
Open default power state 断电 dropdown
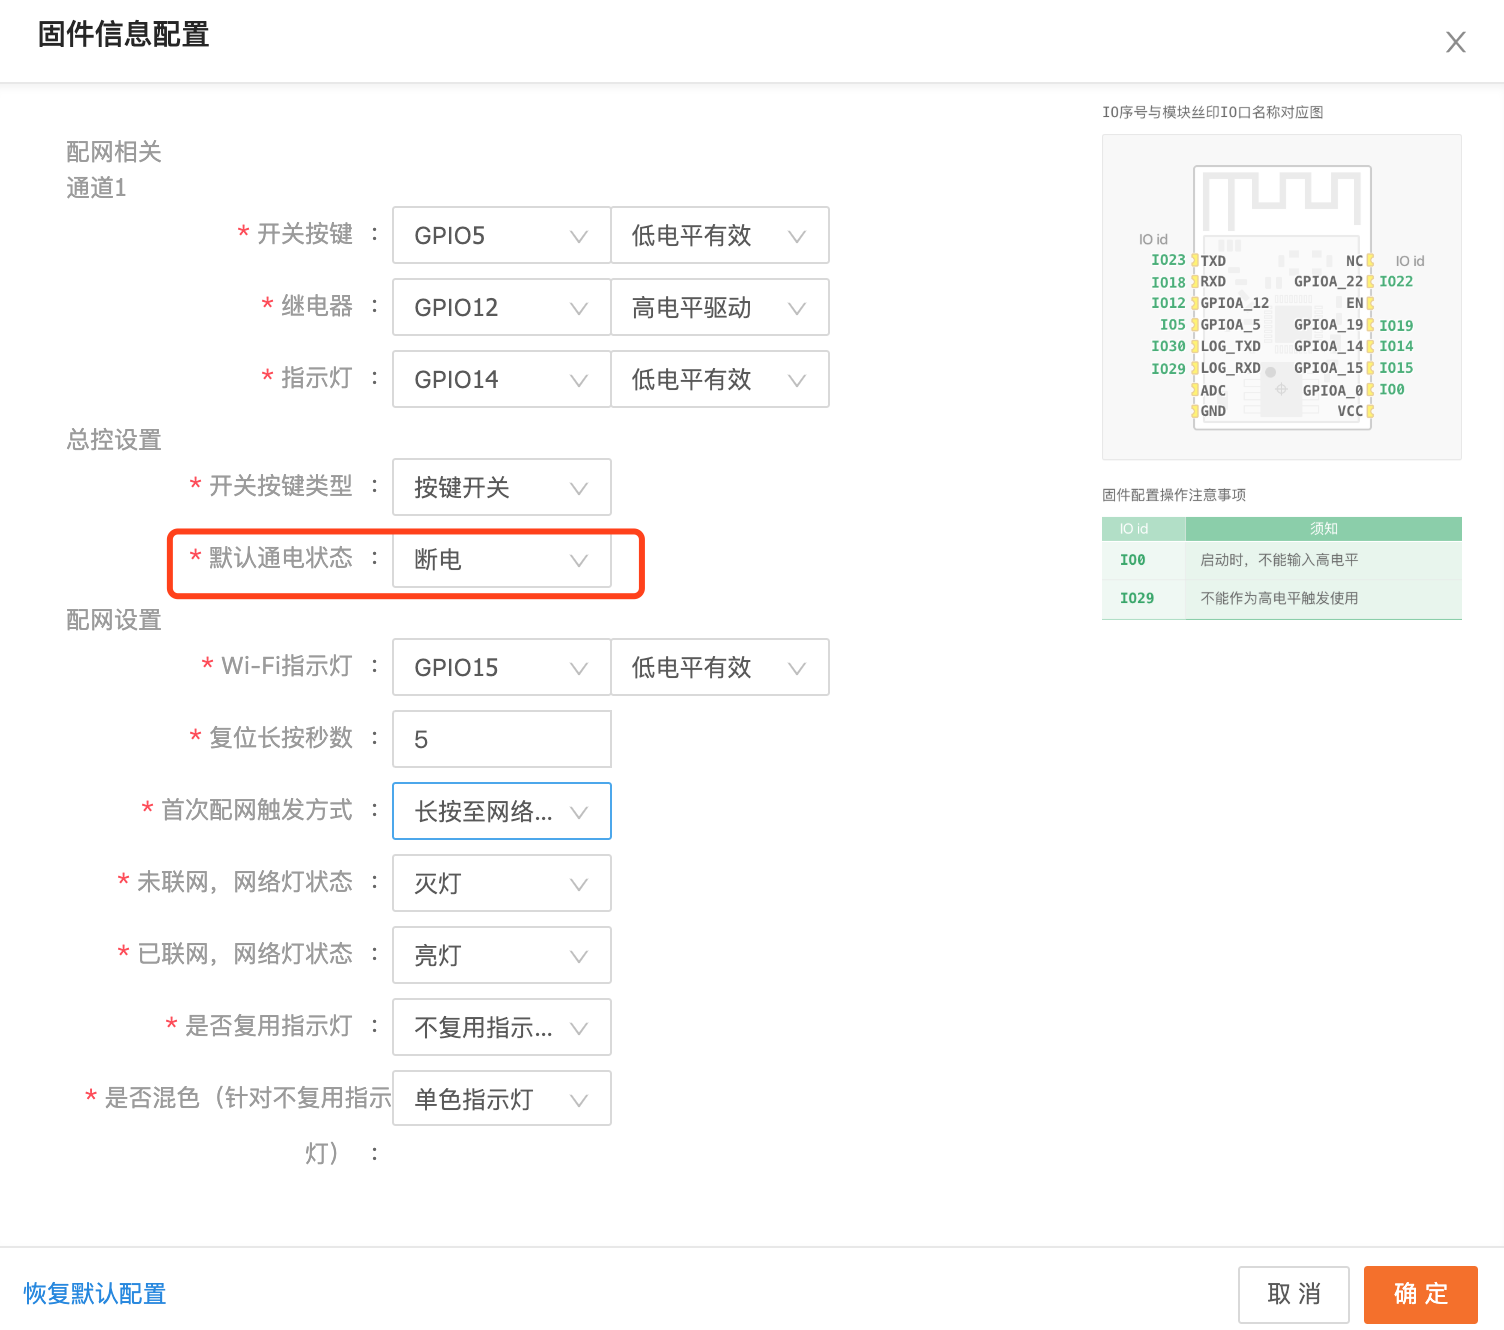[501, 560]
